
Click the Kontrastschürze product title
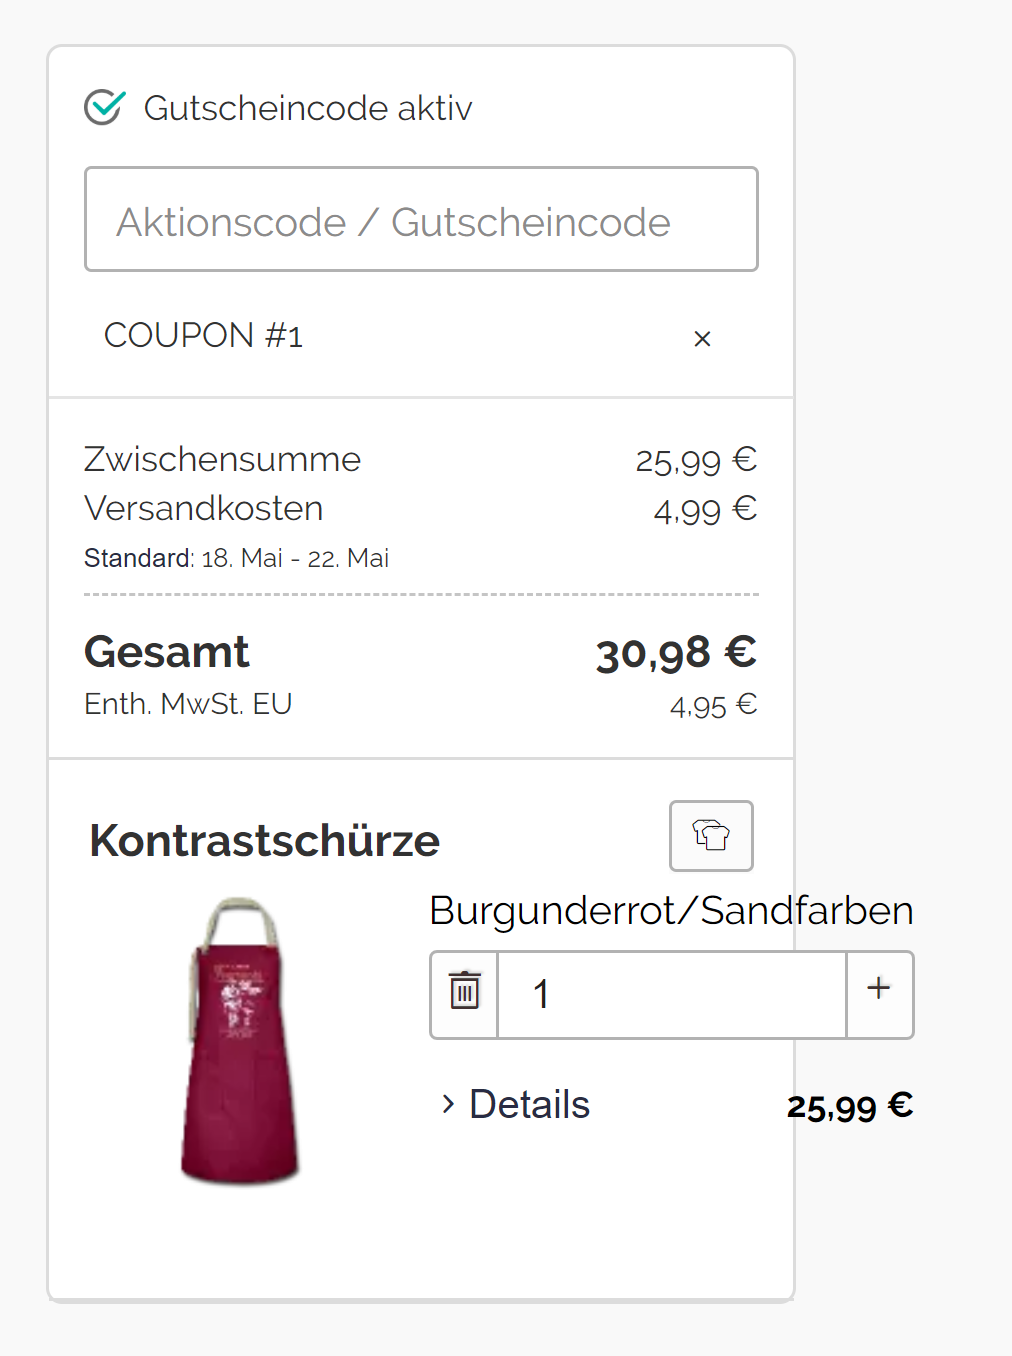click(x=265, y=840)
